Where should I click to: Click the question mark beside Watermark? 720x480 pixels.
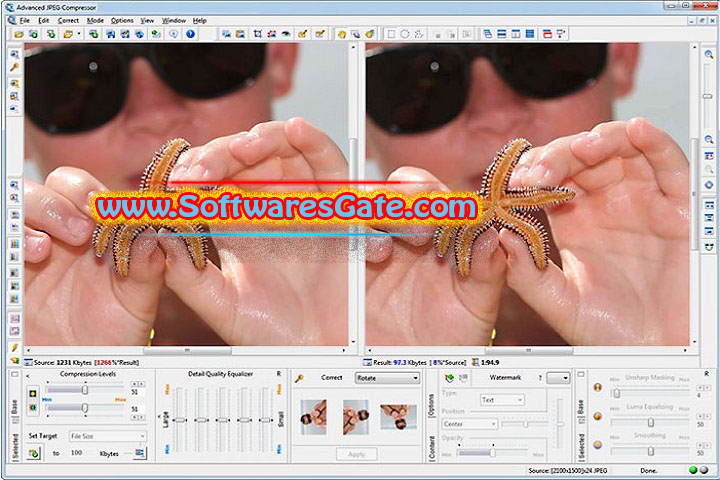coord(540,378)
